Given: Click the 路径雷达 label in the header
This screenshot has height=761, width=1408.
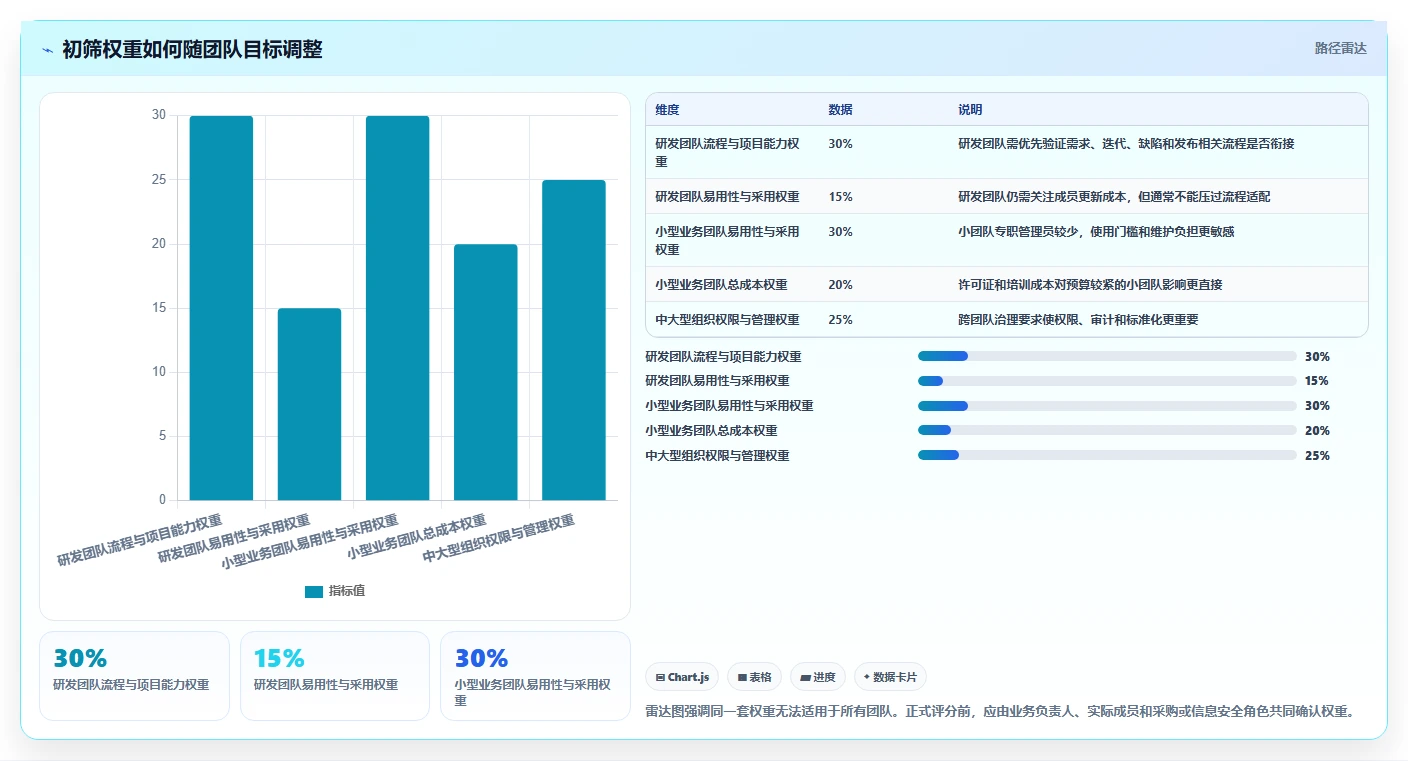Looking at the screenshot, I should (1340, 48).
